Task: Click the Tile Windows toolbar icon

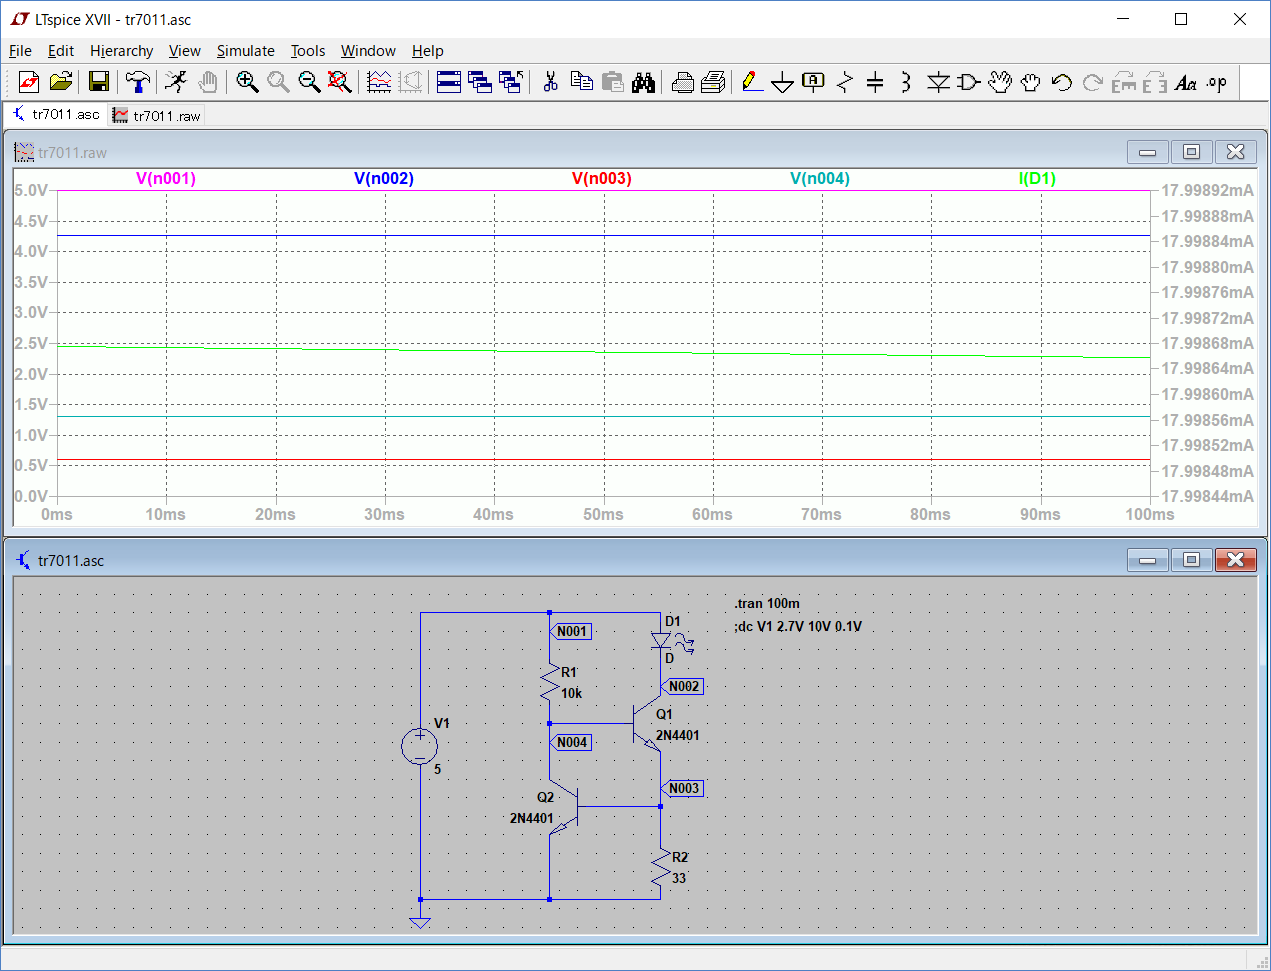Action: tap(449, 82)
